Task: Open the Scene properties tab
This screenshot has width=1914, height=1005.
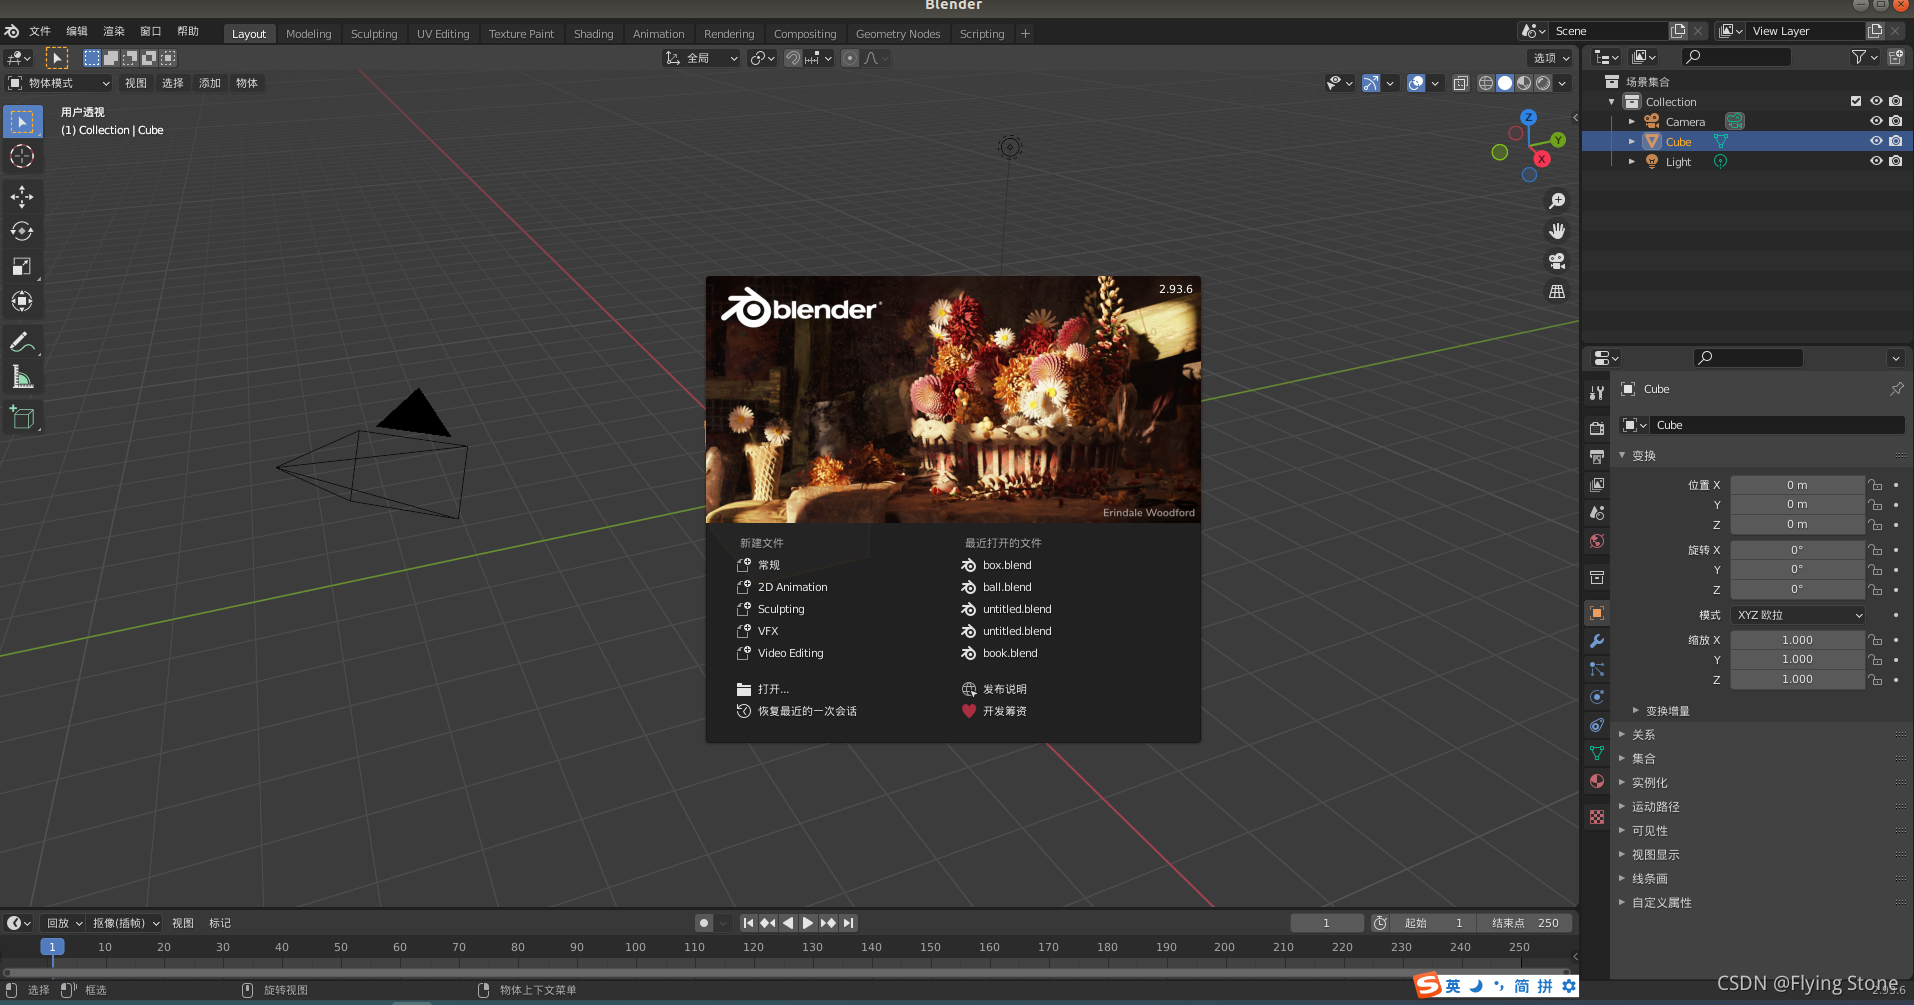Action: click(x=1597, y=512)
